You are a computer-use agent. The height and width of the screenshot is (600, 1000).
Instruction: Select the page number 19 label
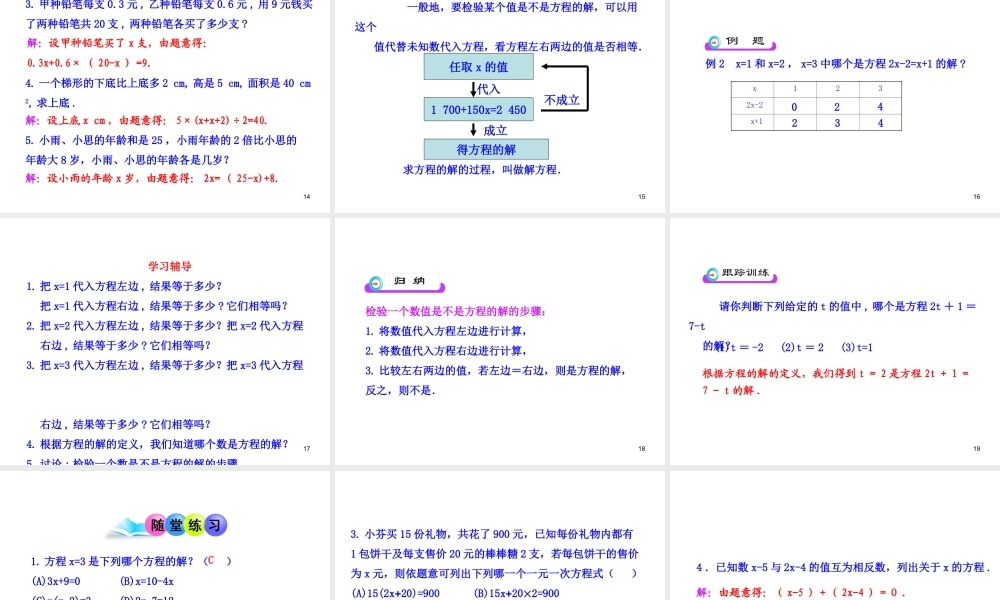tap(975, 449)
